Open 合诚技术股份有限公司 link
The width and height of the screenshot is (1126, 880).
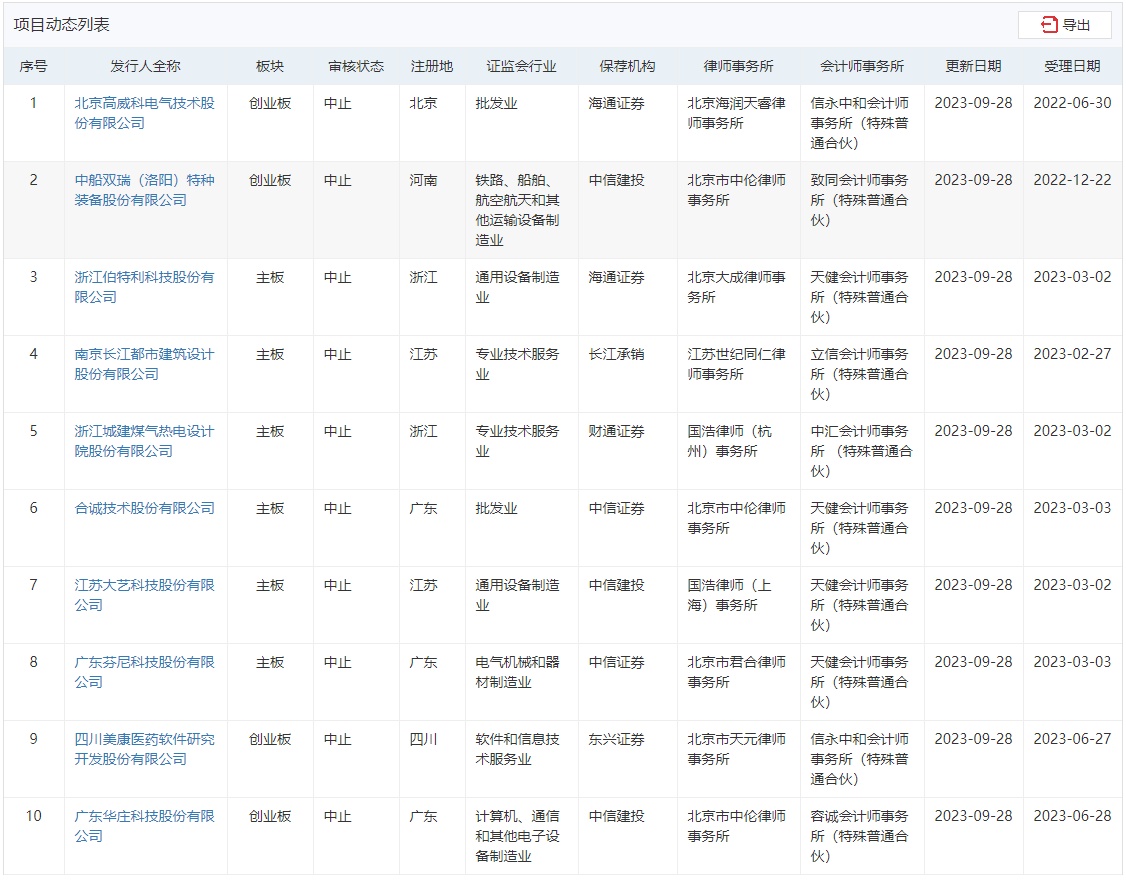point(144,508)
